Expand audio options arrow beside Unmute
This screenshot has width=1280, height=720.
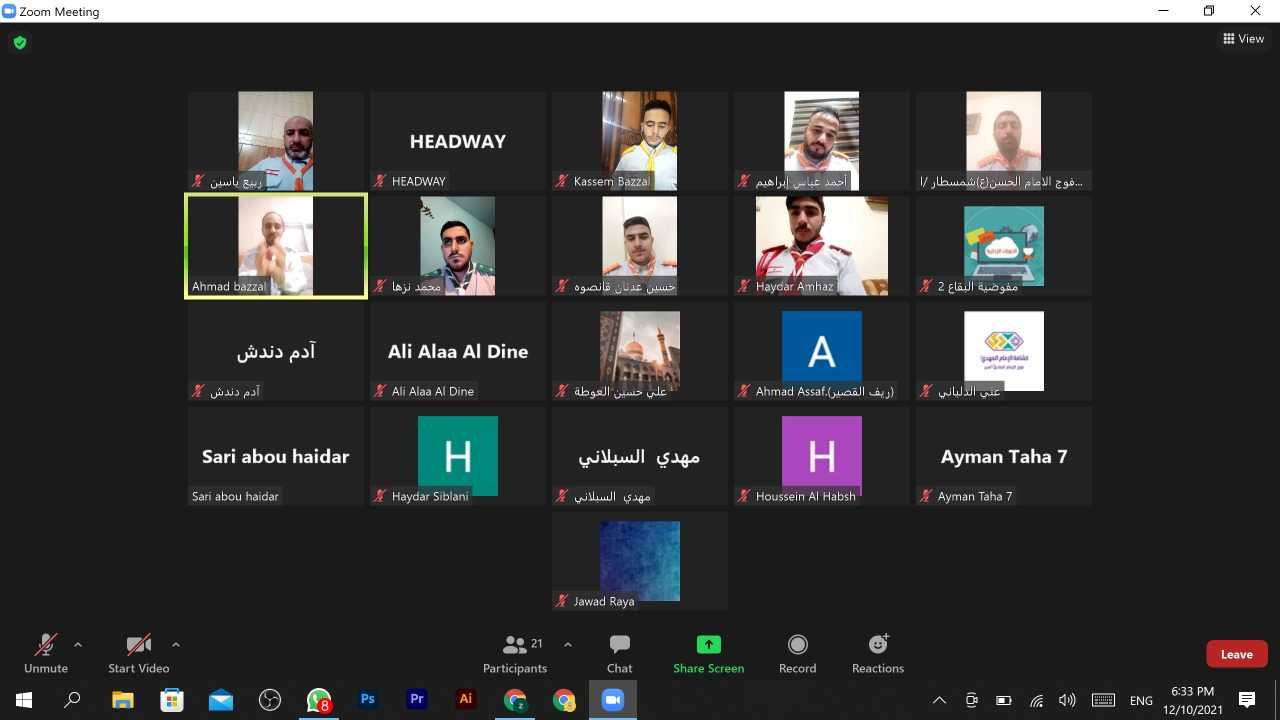78,645
